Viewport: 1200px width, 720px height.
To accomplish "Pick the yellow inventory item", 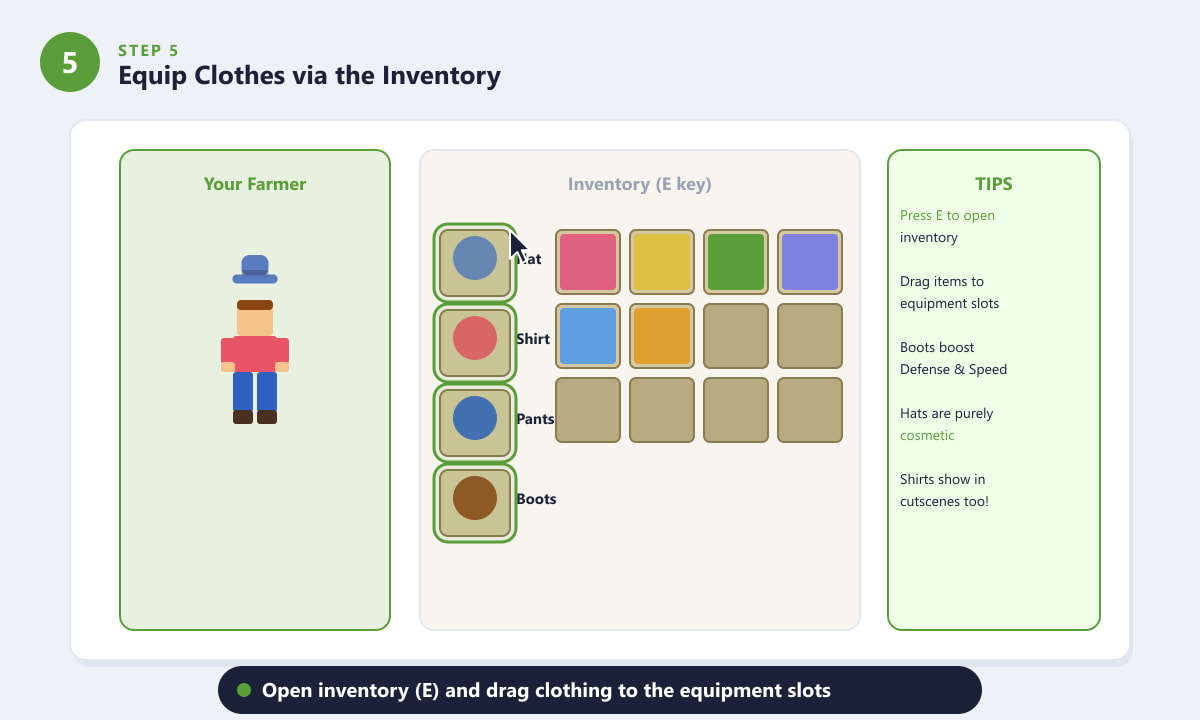I will click(x=662, y=262).
